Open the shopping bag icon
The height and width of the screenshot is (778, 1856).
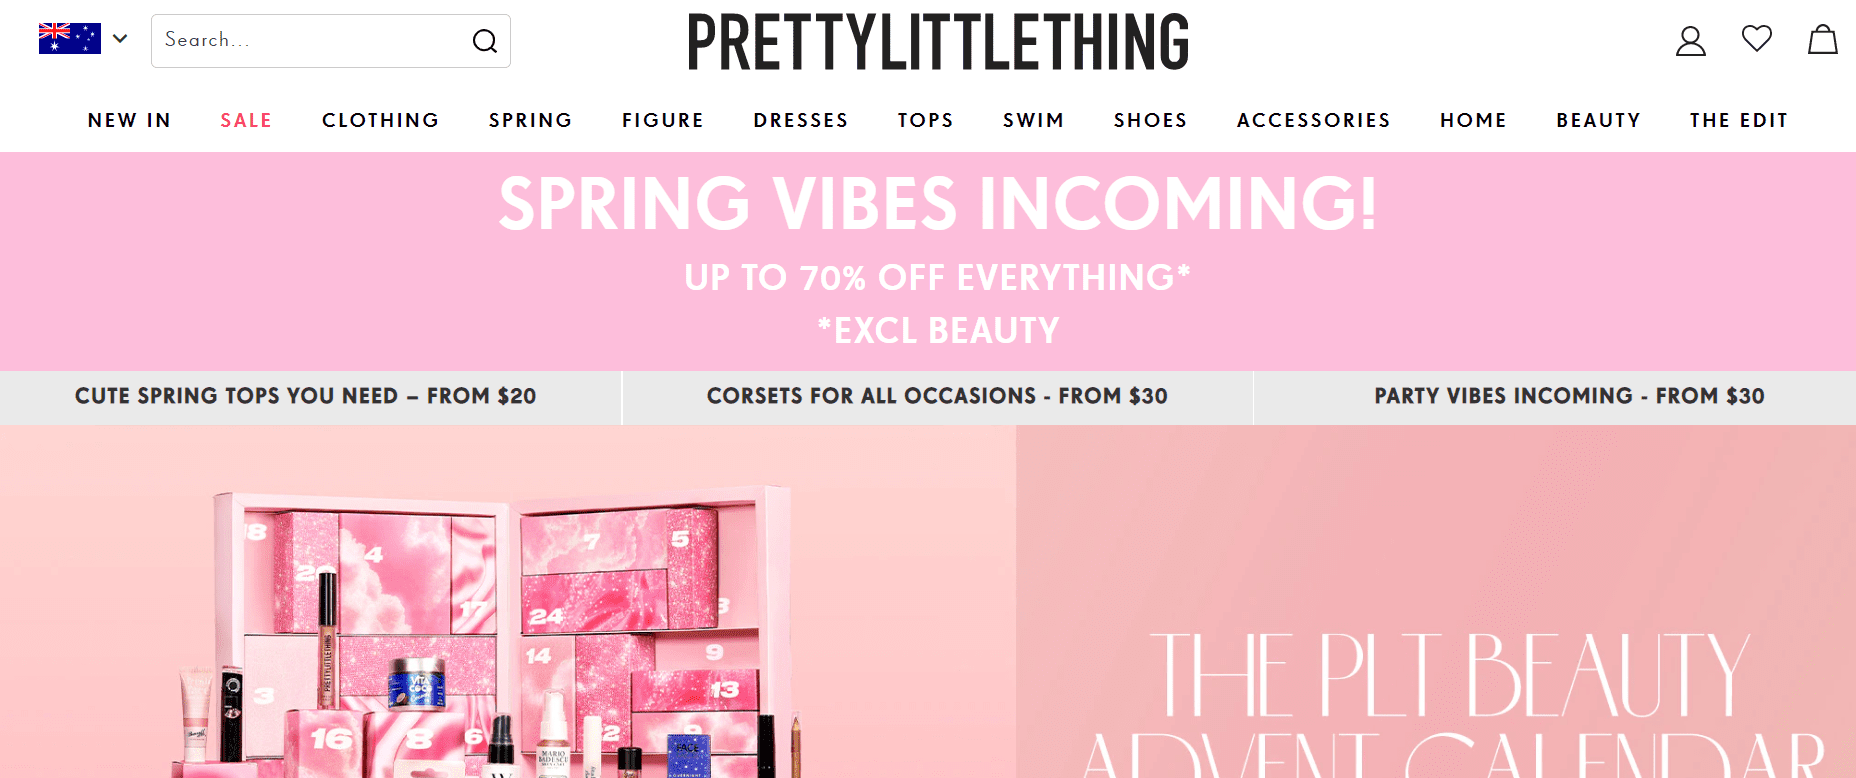(1823, 39)
